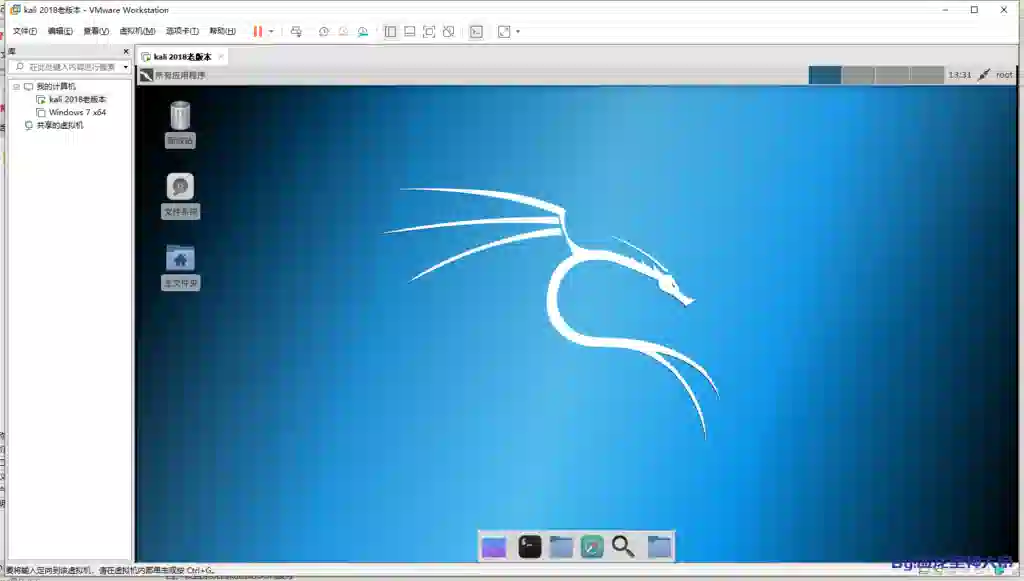This screenshot has height=581, width=1024.
Task: Select kali 2018老版本 in the library tree
Action: 77,99
